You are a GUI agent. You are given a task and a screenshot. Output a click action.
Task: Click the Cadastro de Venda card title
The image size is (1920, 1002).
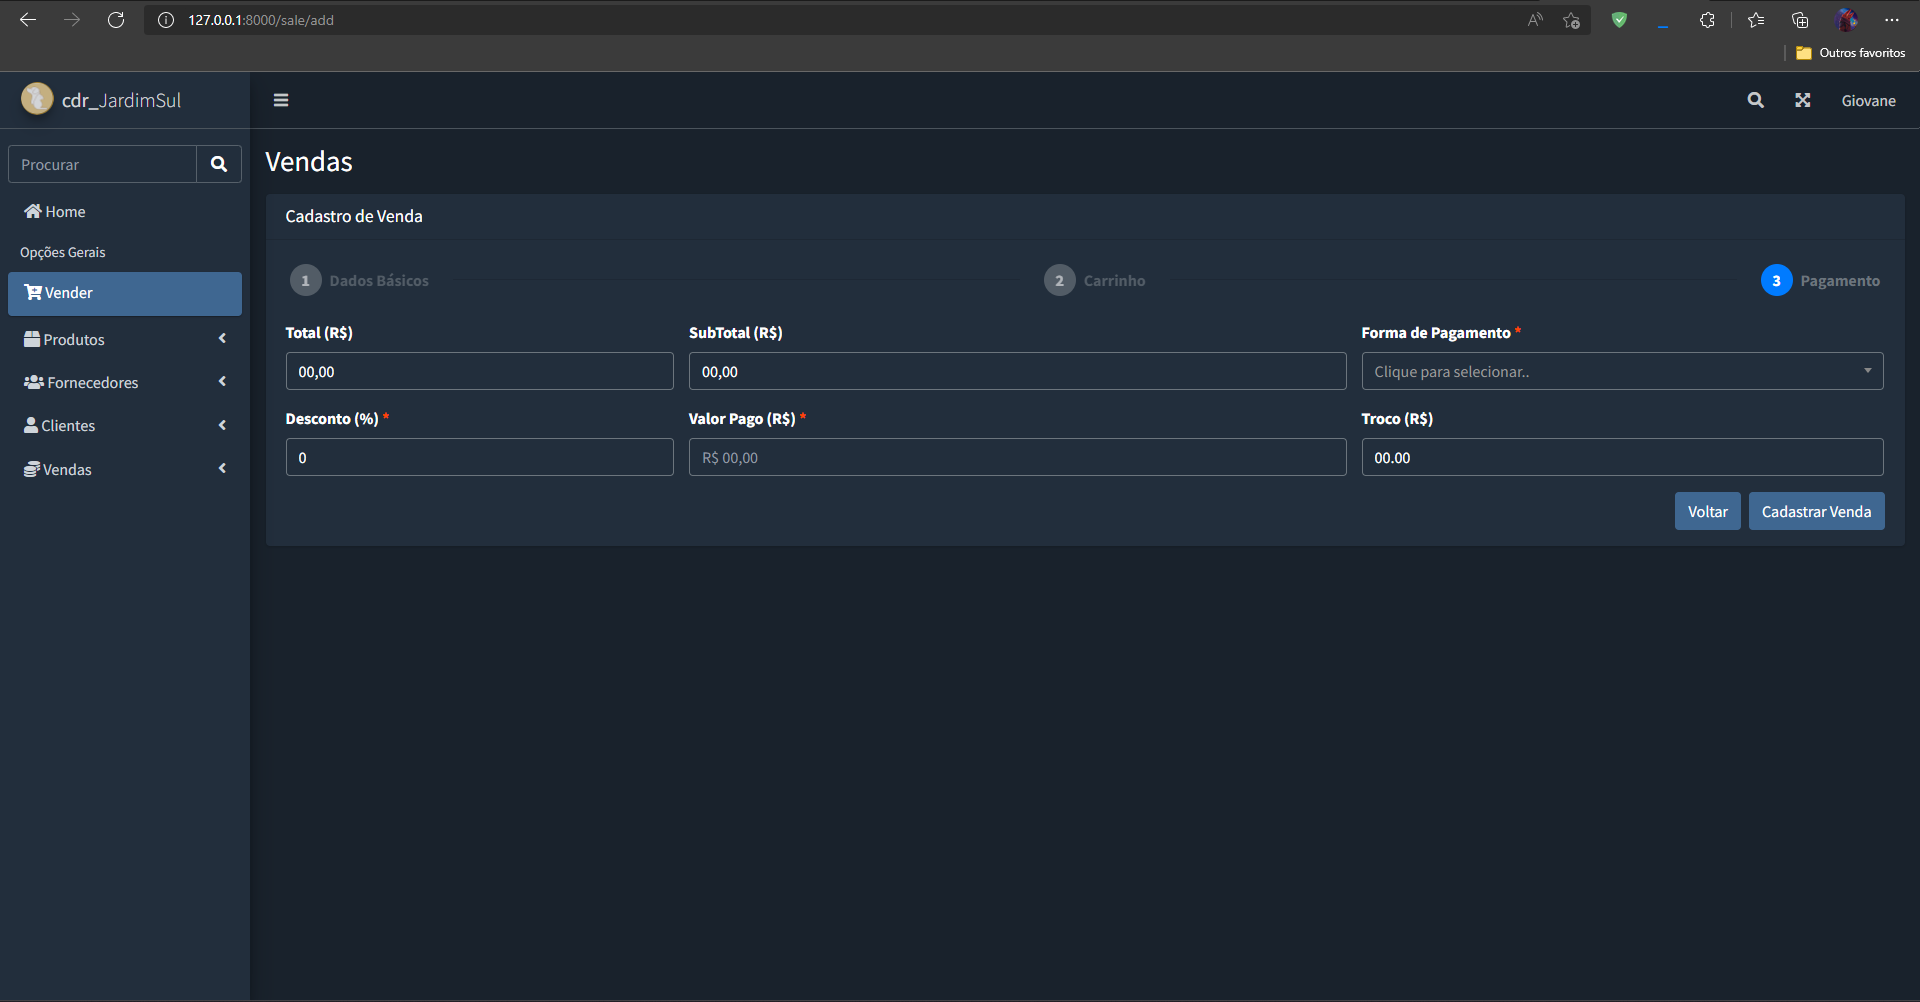point(354,216)
